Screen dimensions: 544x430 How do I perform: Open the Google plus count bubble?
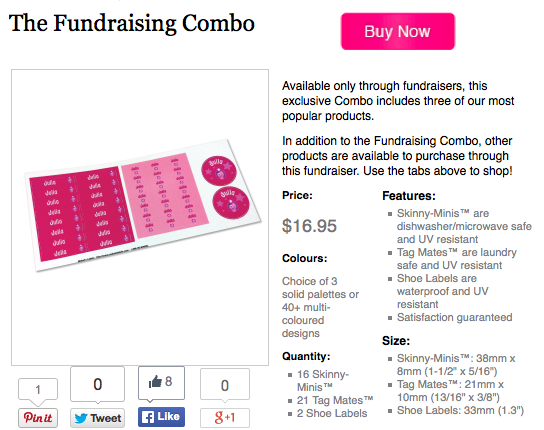tap(225, 385)
